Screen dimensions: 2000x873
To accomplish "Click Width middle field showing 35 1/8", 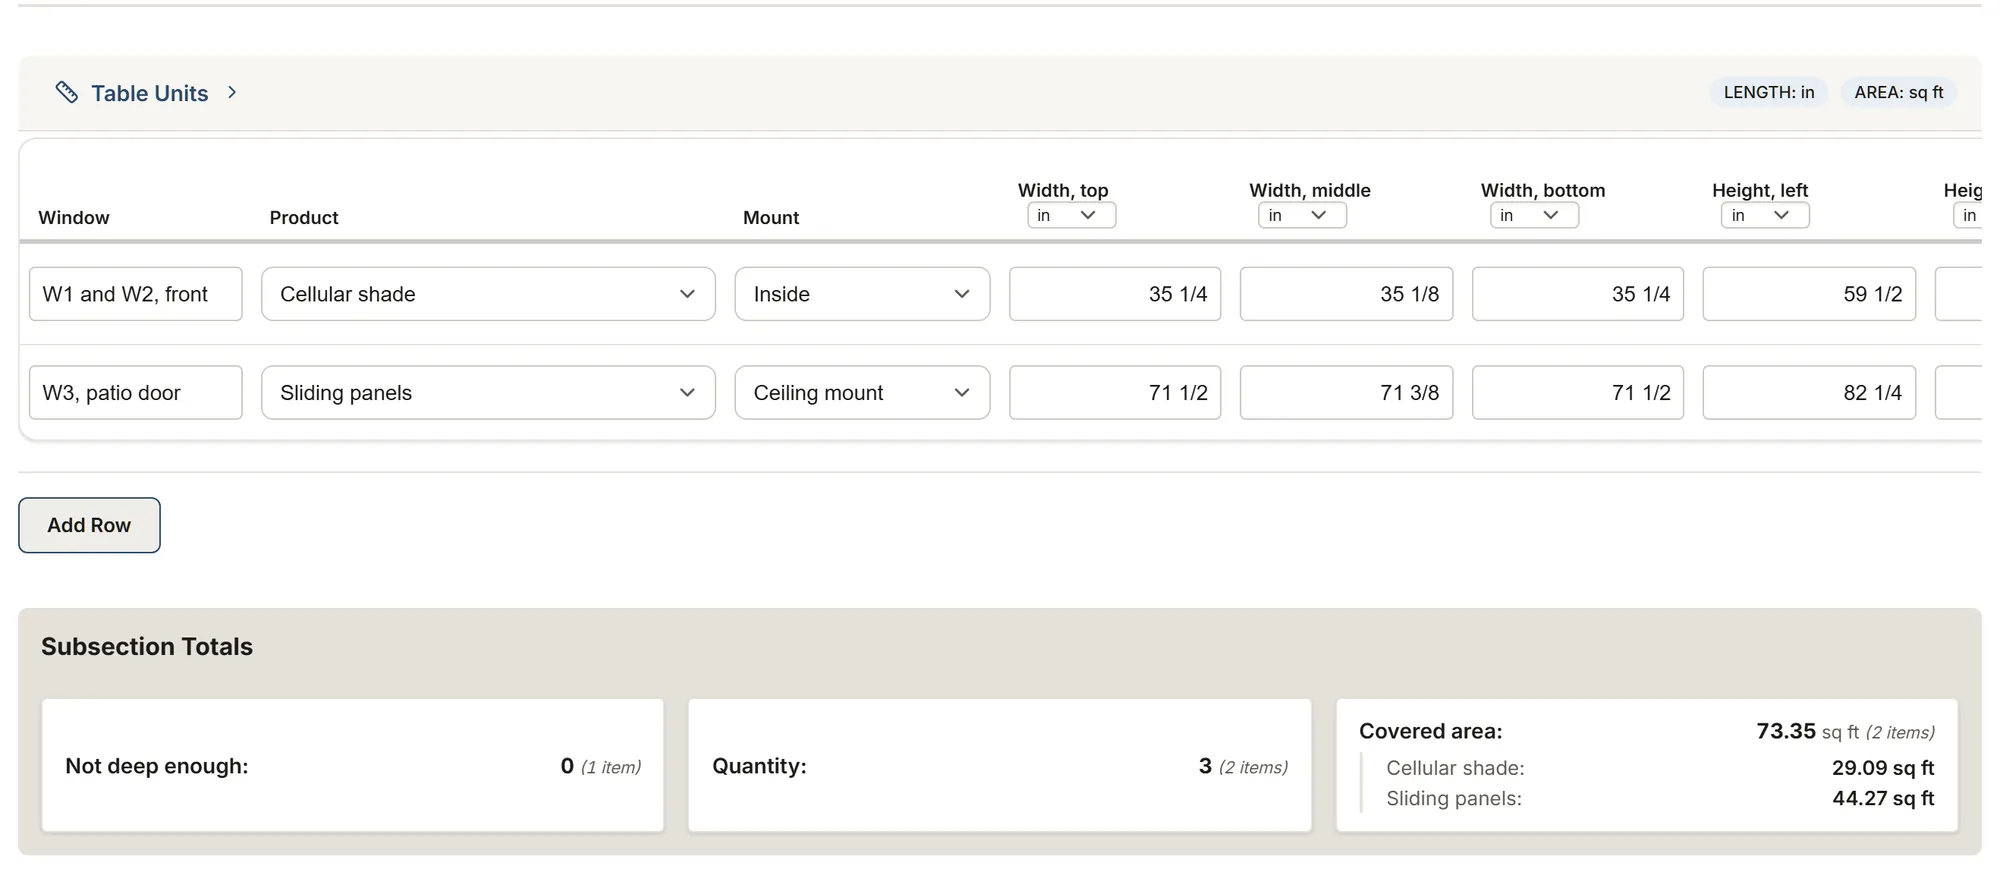I will pyautogui.click(x=1346, y=294).
